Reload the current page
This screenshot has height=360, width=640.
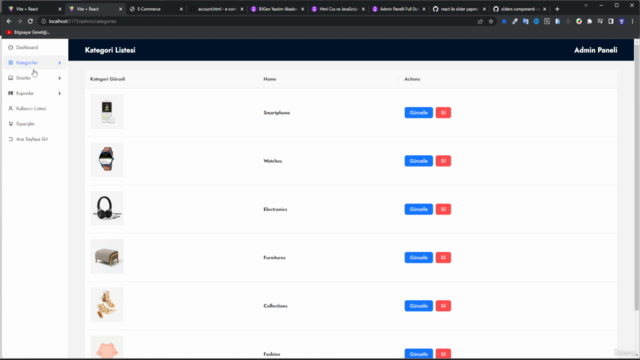[30, 21]
